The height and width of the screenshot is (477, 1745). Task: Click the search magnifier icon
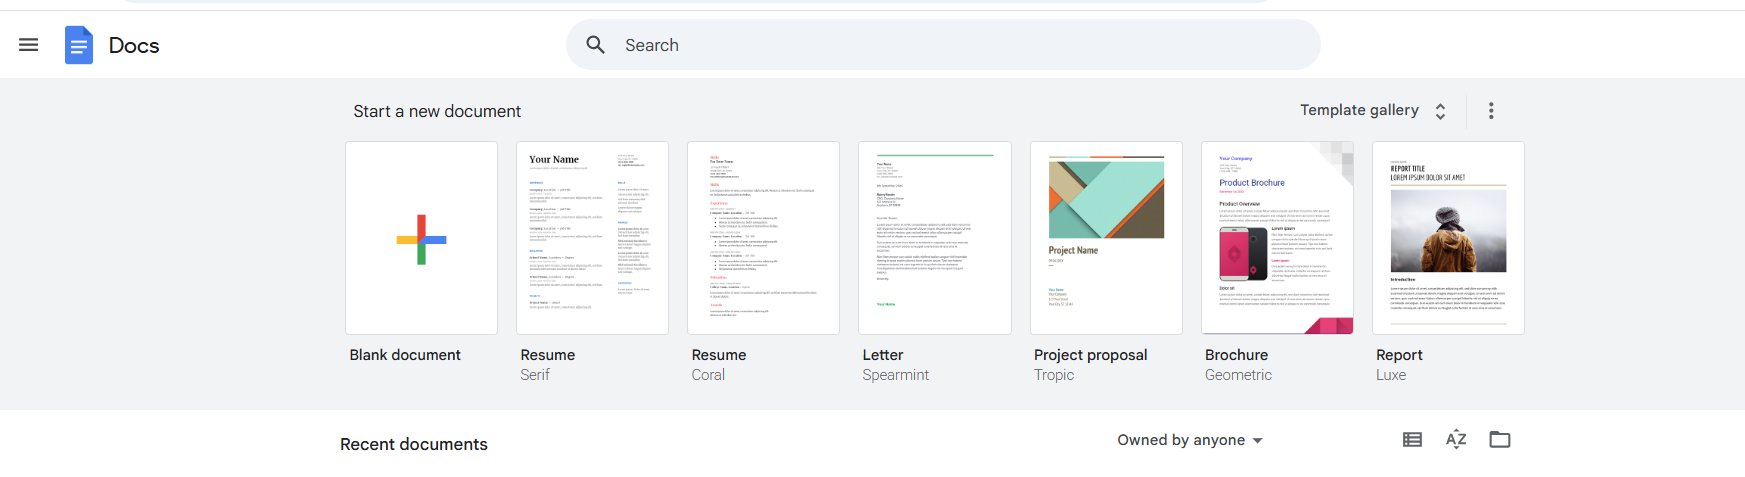pos(596,45)
